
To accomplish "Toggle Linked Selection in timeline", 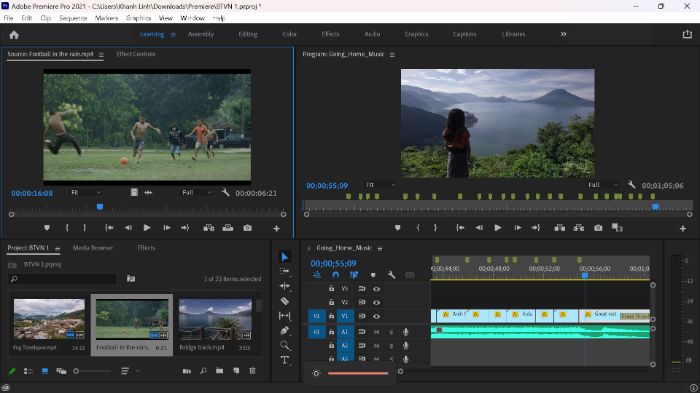I will click(354, 275).
